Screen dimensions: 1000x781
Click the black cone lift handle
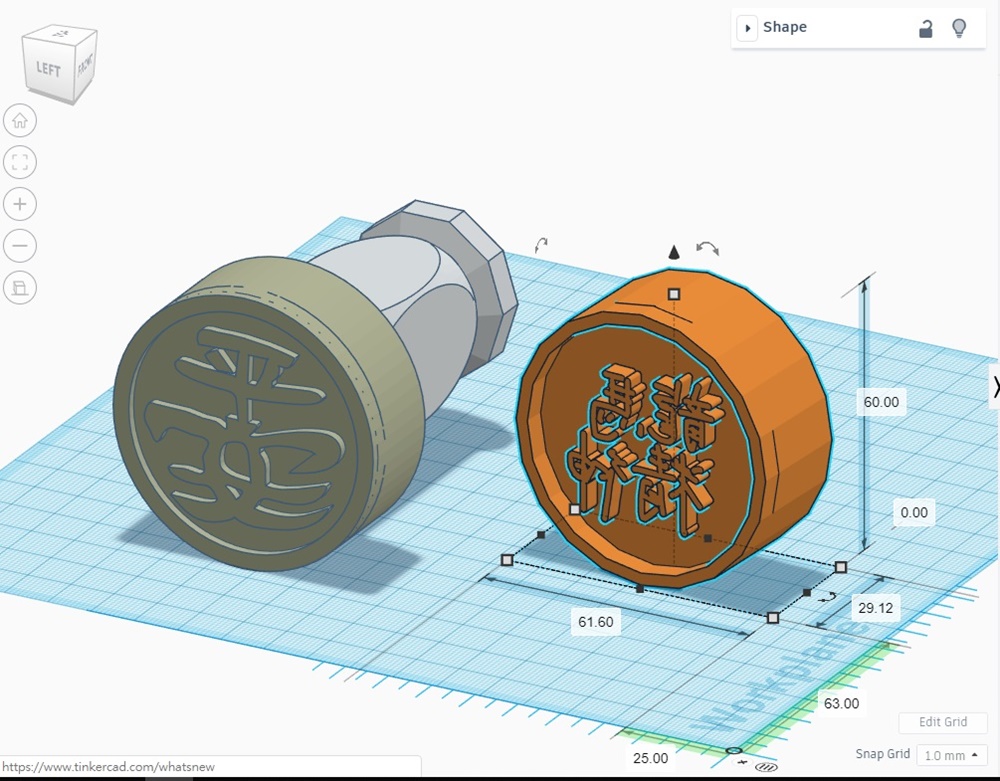pos(674,252)
